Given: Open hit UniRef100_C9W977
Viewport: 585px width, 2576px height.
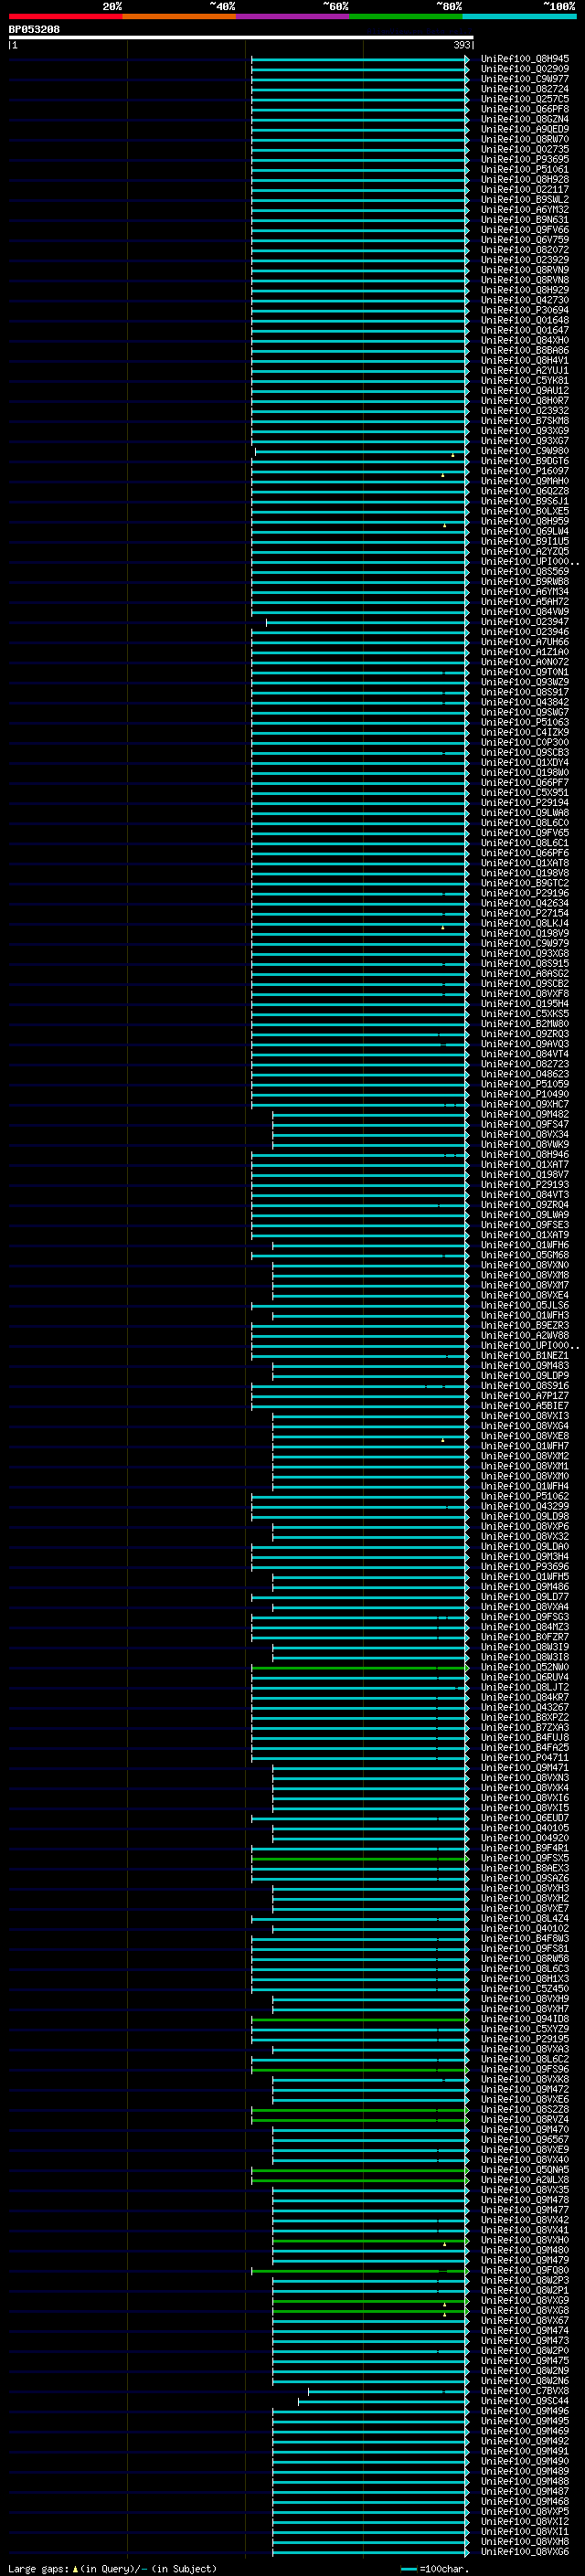Looking at the screenshot, I should click(x=525, y=79).
